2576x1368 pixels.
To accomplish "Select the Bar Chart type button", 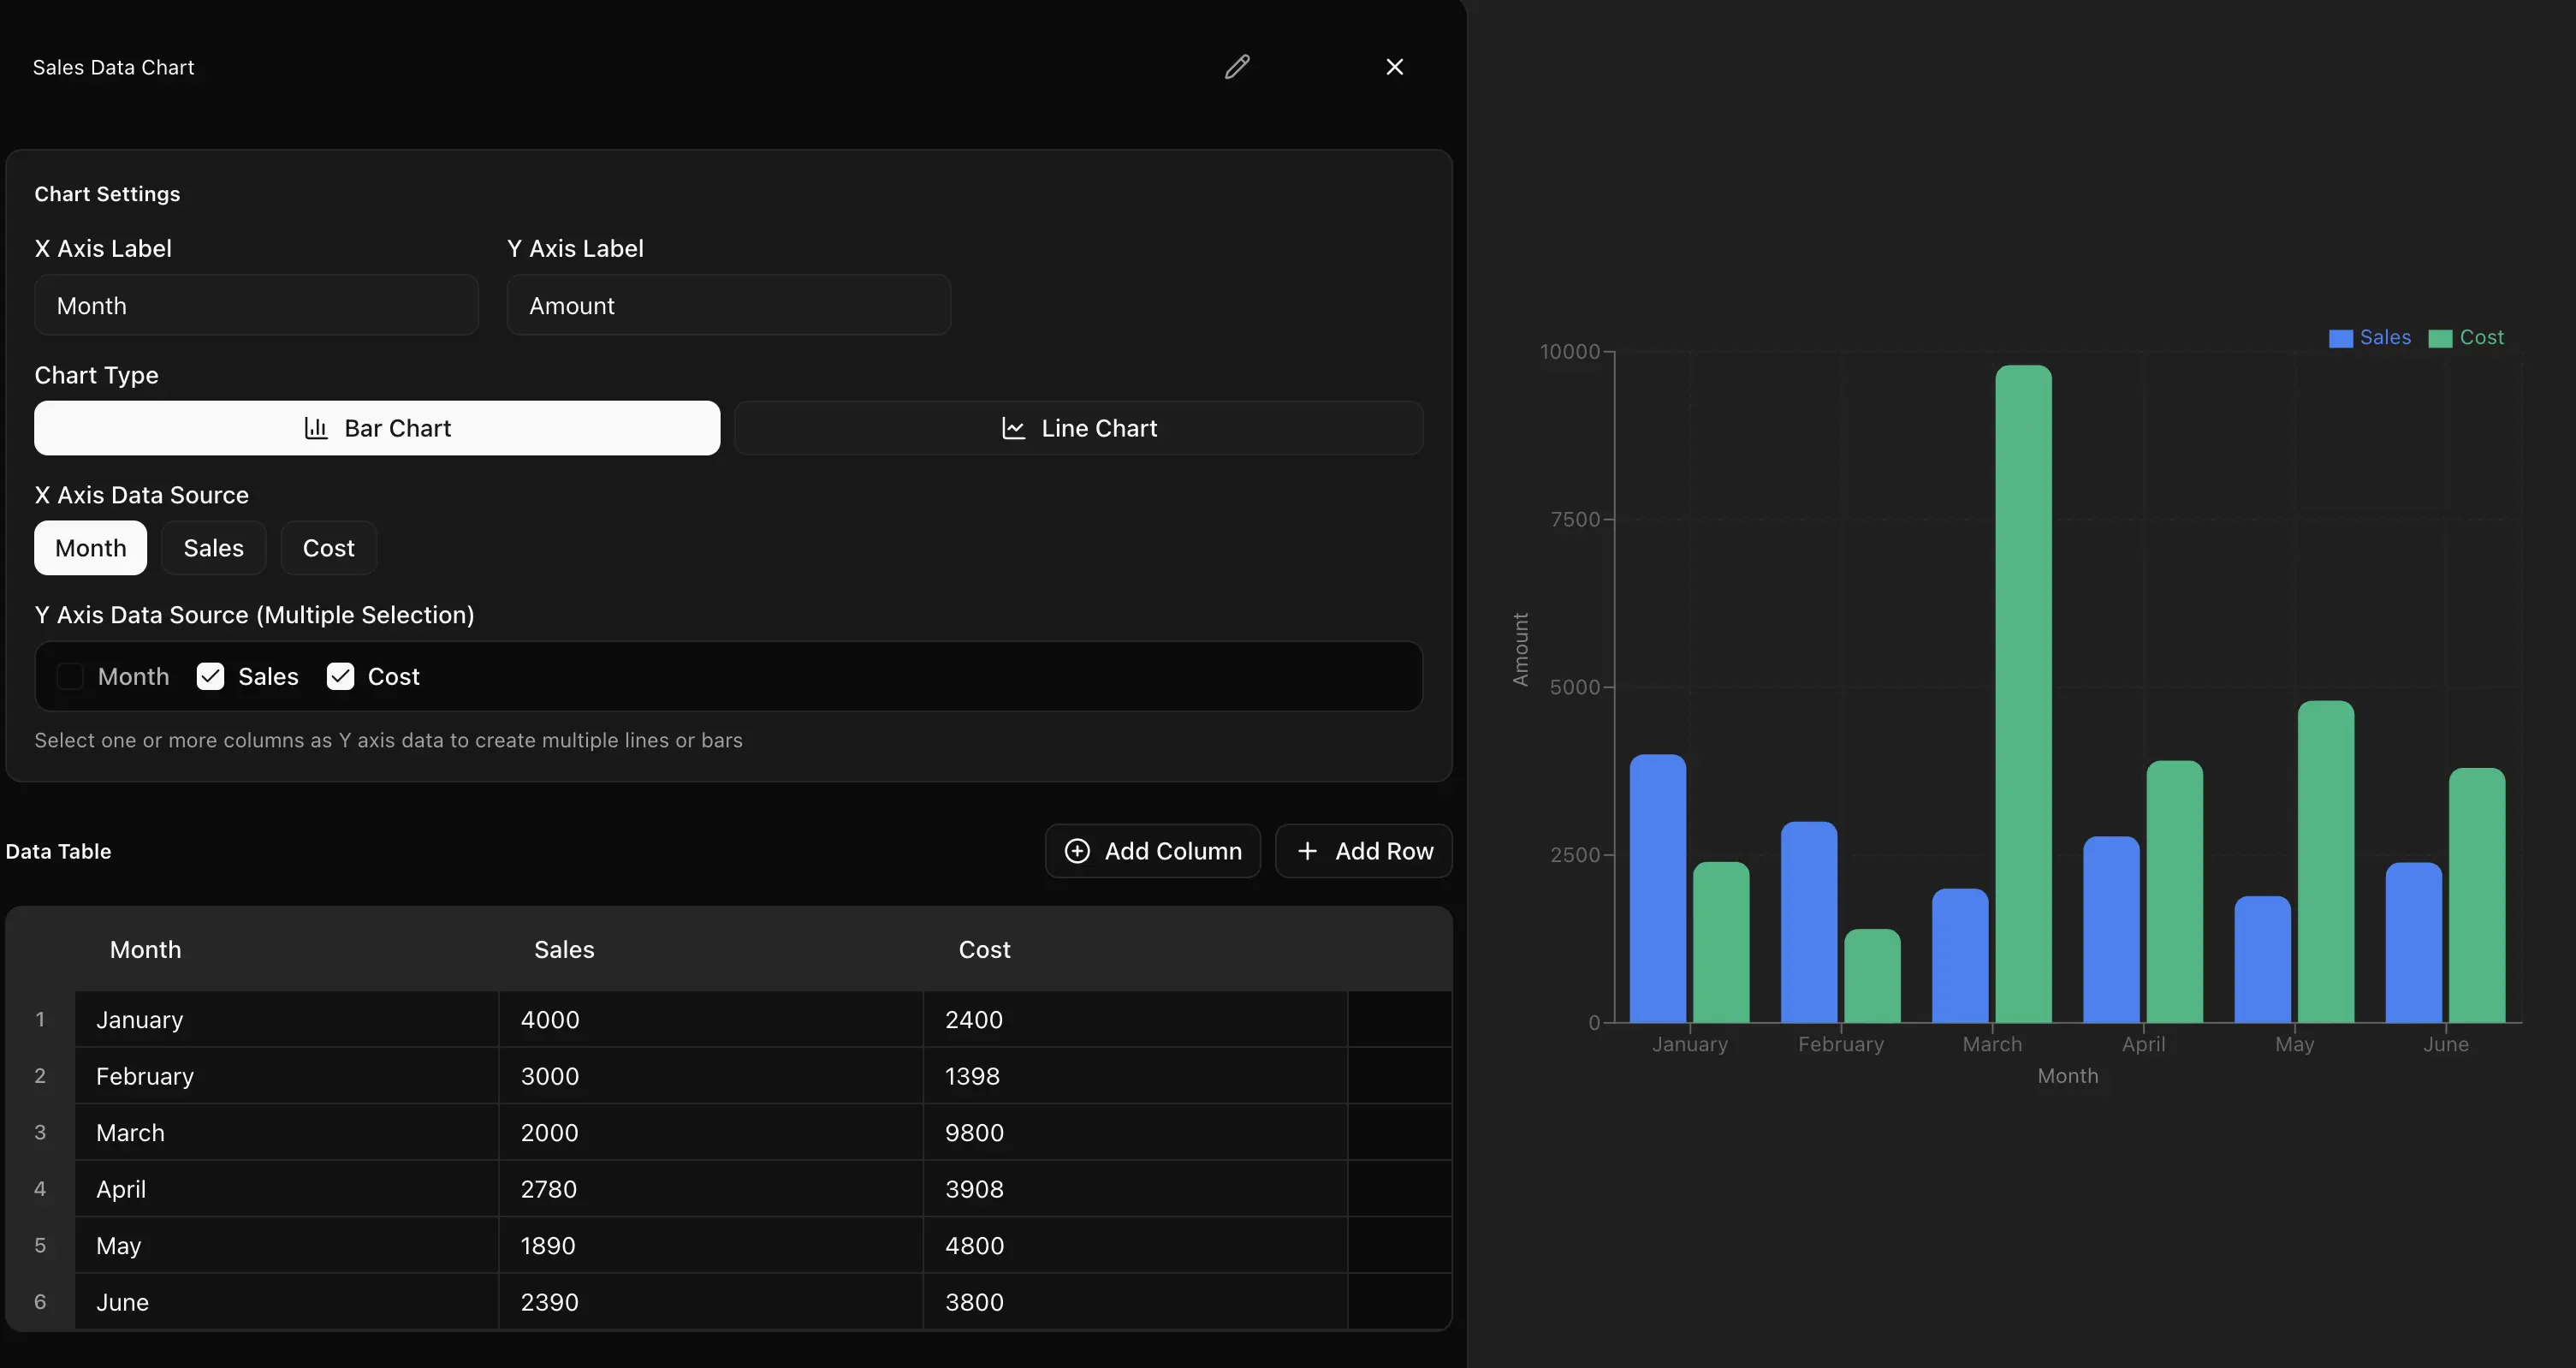I will pos(377,428).
